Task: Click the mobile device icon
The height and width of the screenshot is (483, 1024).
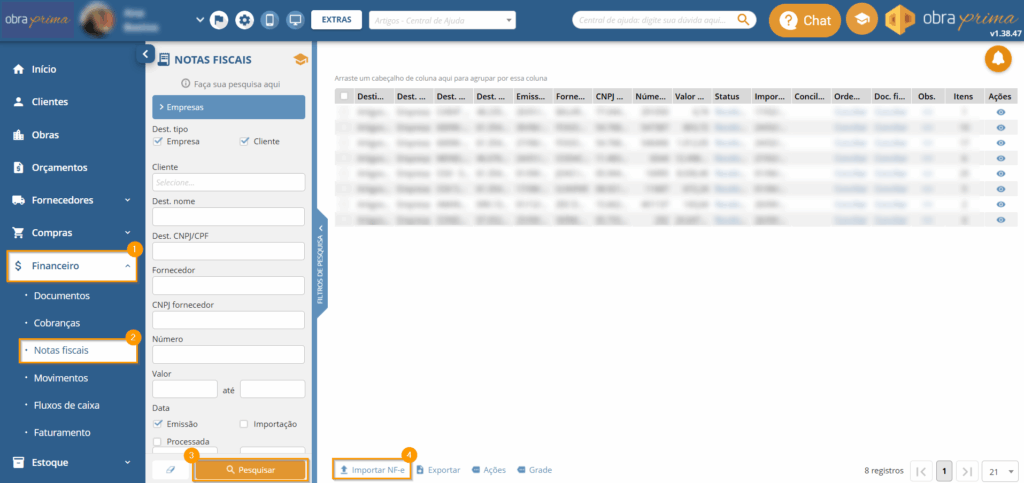Action: tap(269, 20)
